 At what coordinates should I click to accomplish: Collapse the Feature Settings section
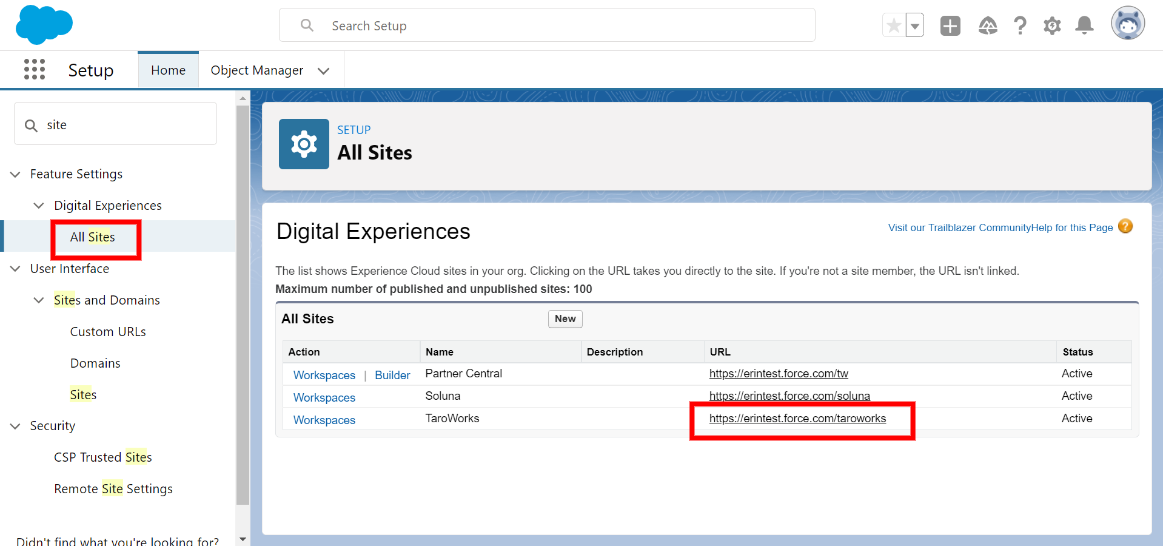[15, 174]
